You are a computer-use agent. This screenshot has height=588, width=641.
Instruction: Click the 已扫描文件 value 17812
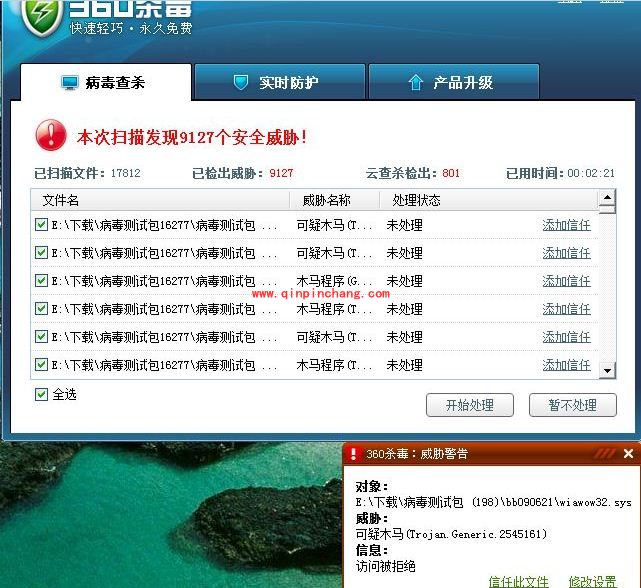126,173
